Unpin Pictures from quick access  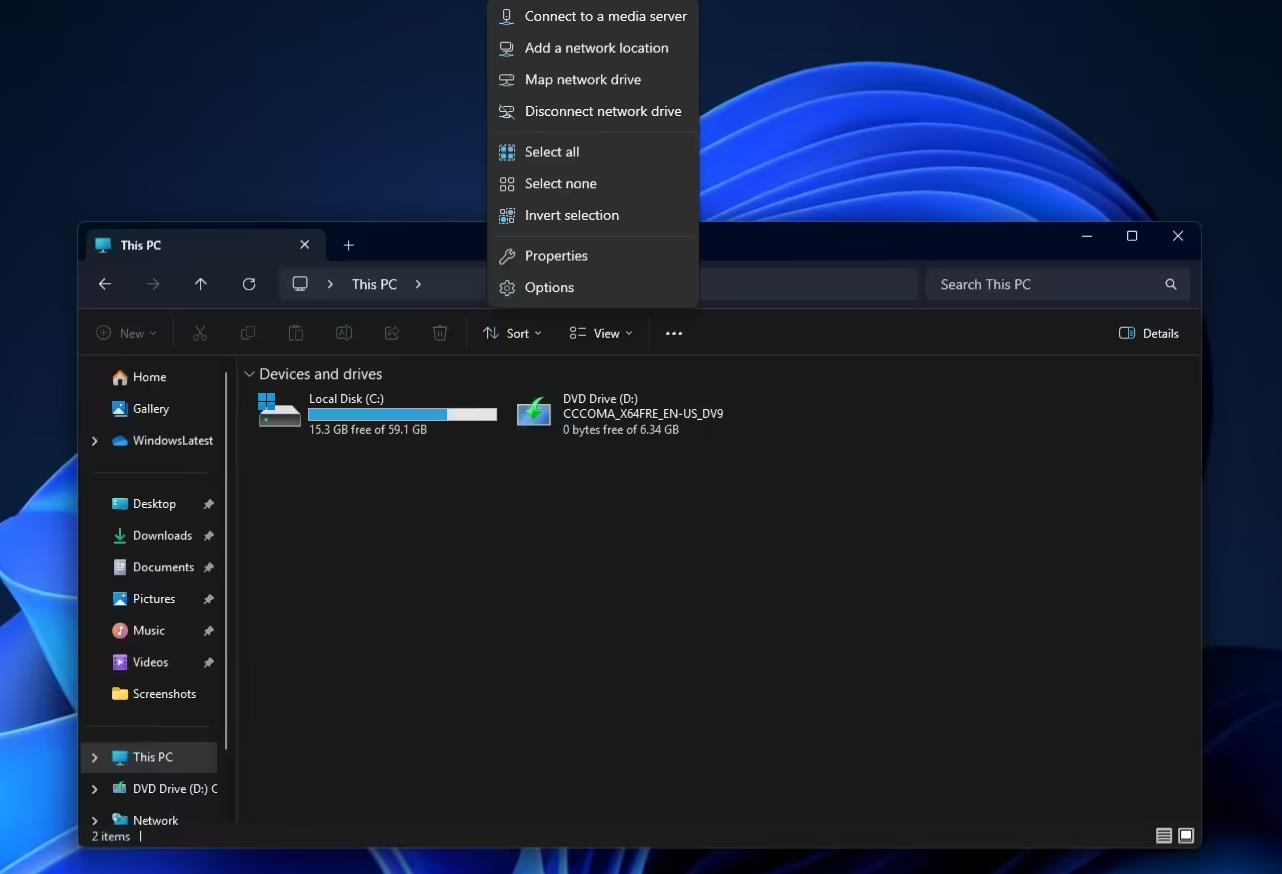[209, 599]
